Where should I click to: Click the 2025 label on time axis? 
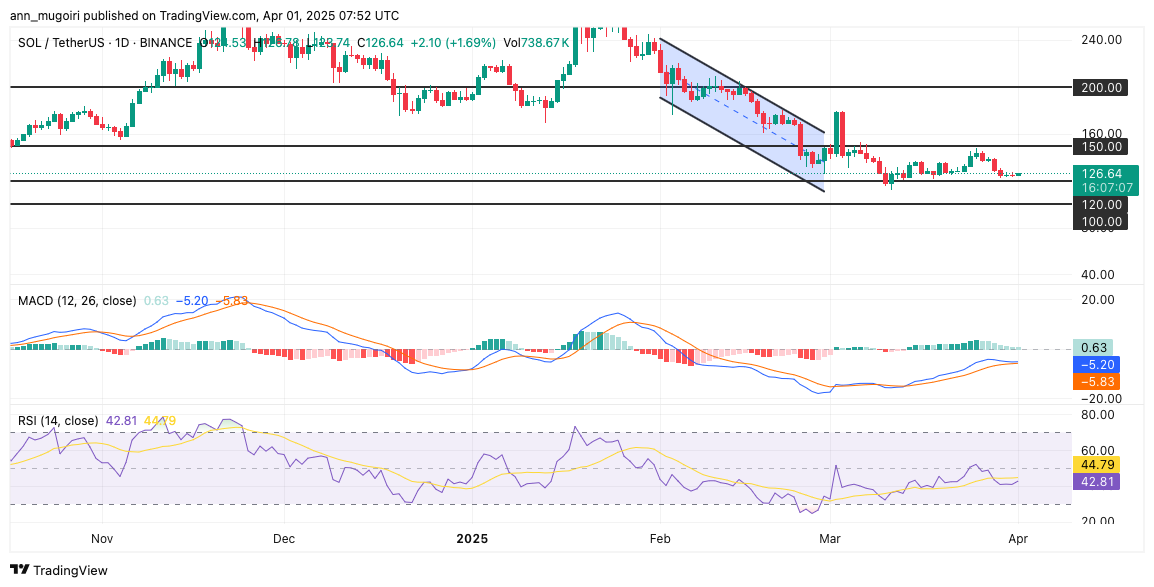(471, 538)
